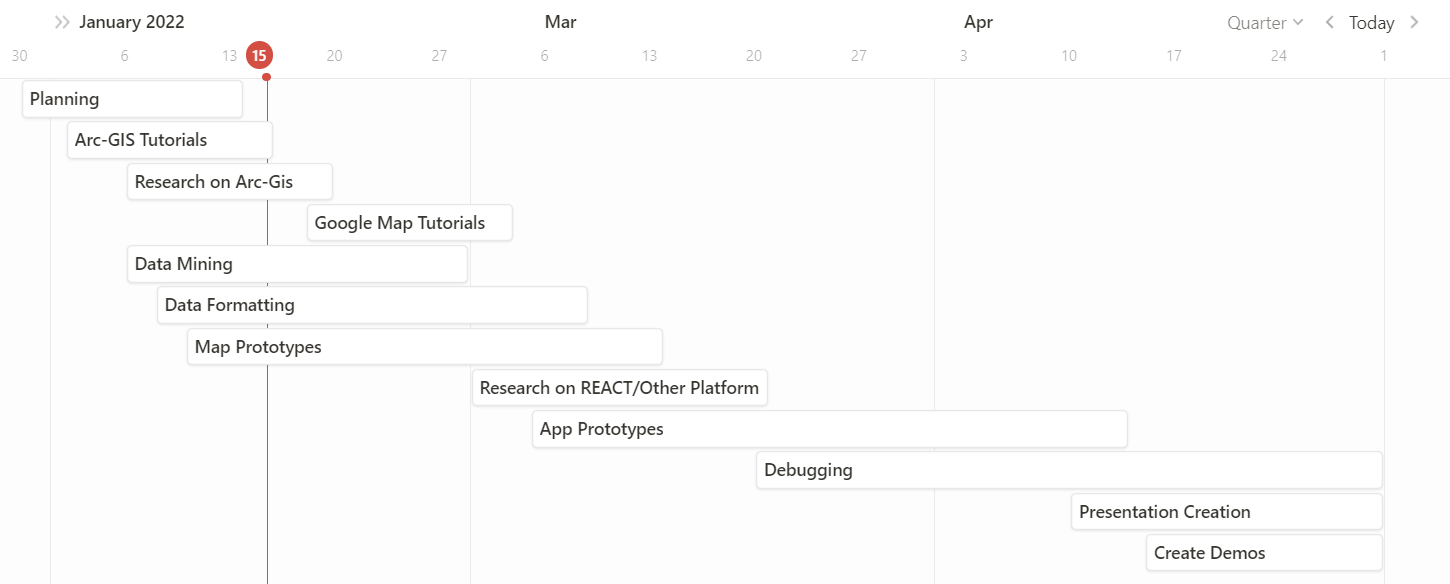The height and width of the screenshot is (584, 1450).
Task: Expand the collapsed sidebar double-chevron icon
Action: pyautogui.click(x=62, y=22)
